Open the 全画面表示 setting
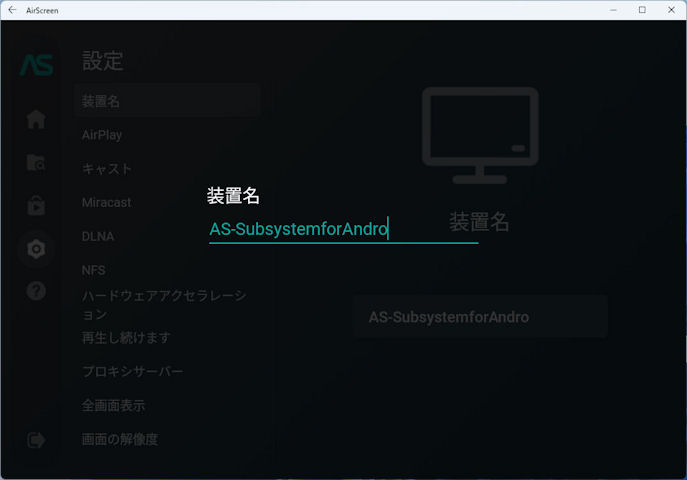Screen dimensions: 687x480 113,406
